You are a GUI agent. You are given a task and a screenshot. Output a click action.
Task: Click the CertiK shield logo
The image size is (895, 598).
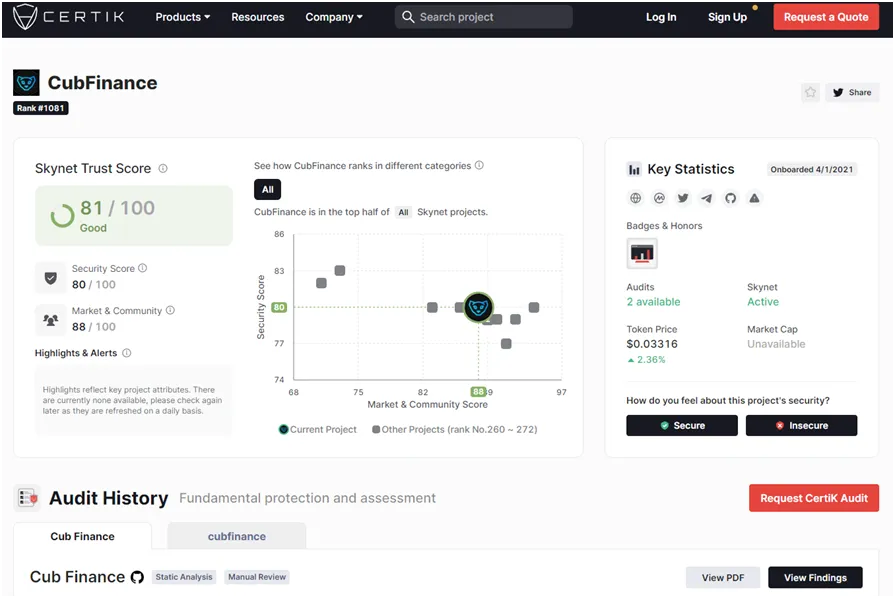25,17
